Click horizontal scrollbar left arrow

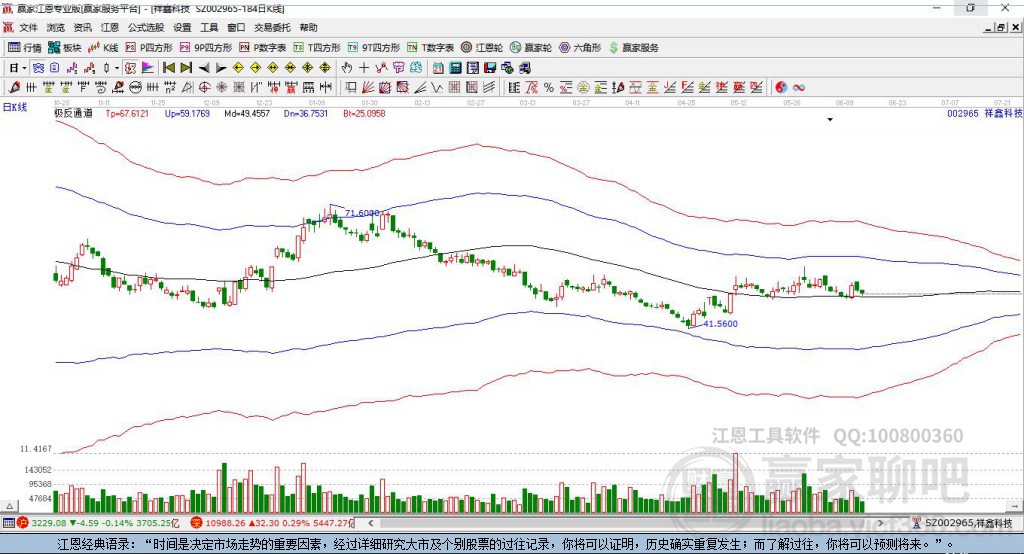point(371,523)
